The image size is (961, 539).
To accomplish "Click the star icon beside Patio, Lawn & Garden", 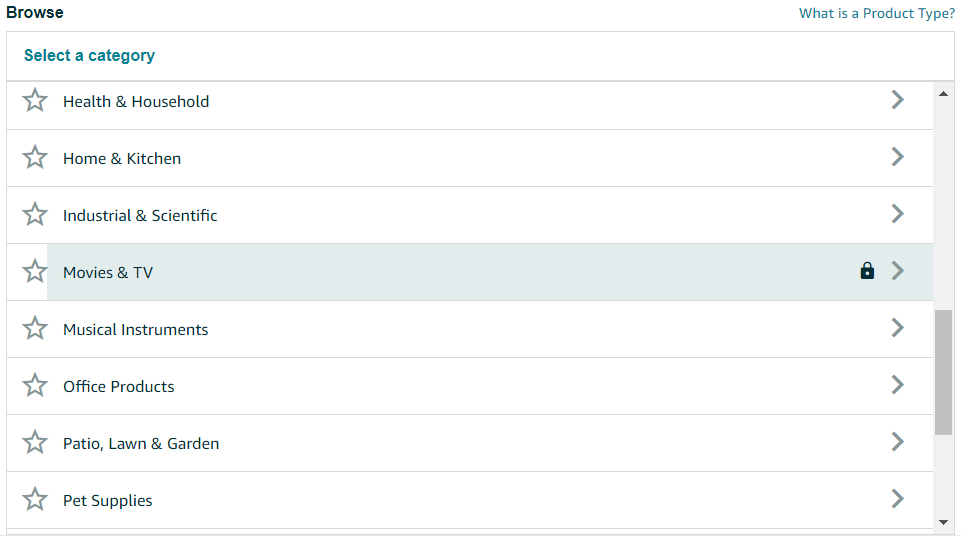I will pyautogui.click(x=35, y=443).
